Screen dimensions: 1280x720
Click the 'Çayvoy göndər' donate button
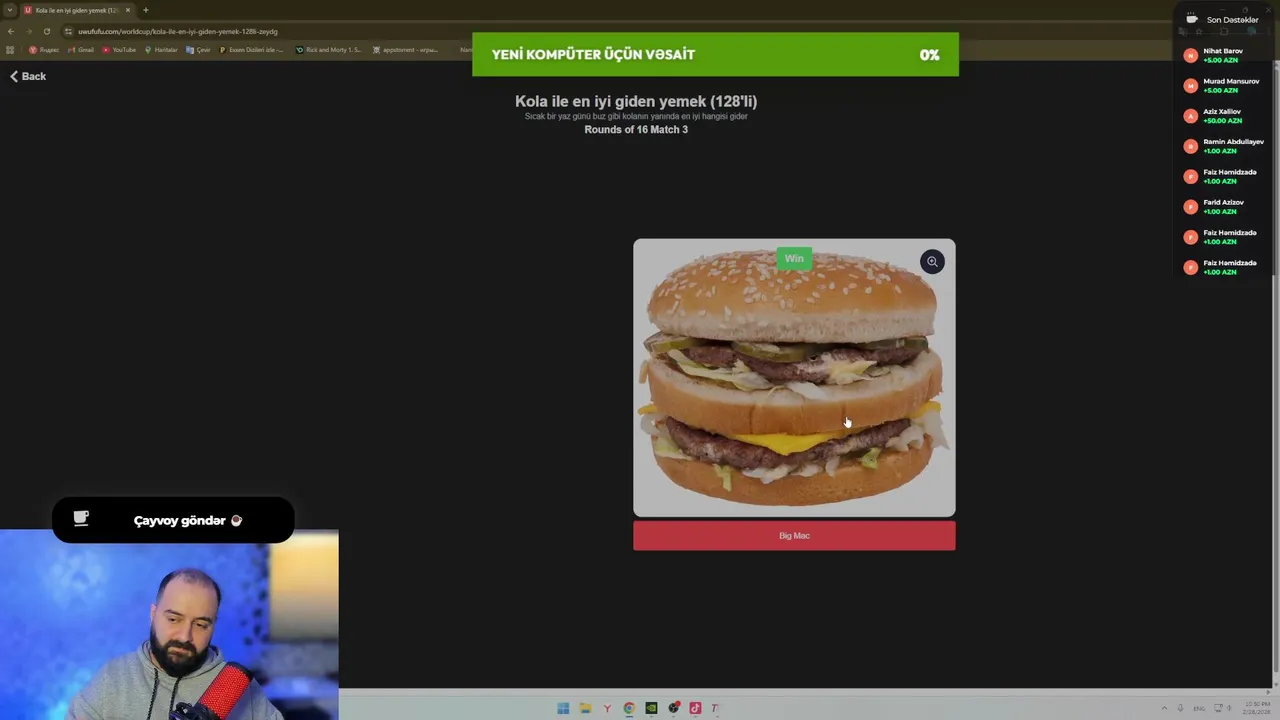(173, 520)
